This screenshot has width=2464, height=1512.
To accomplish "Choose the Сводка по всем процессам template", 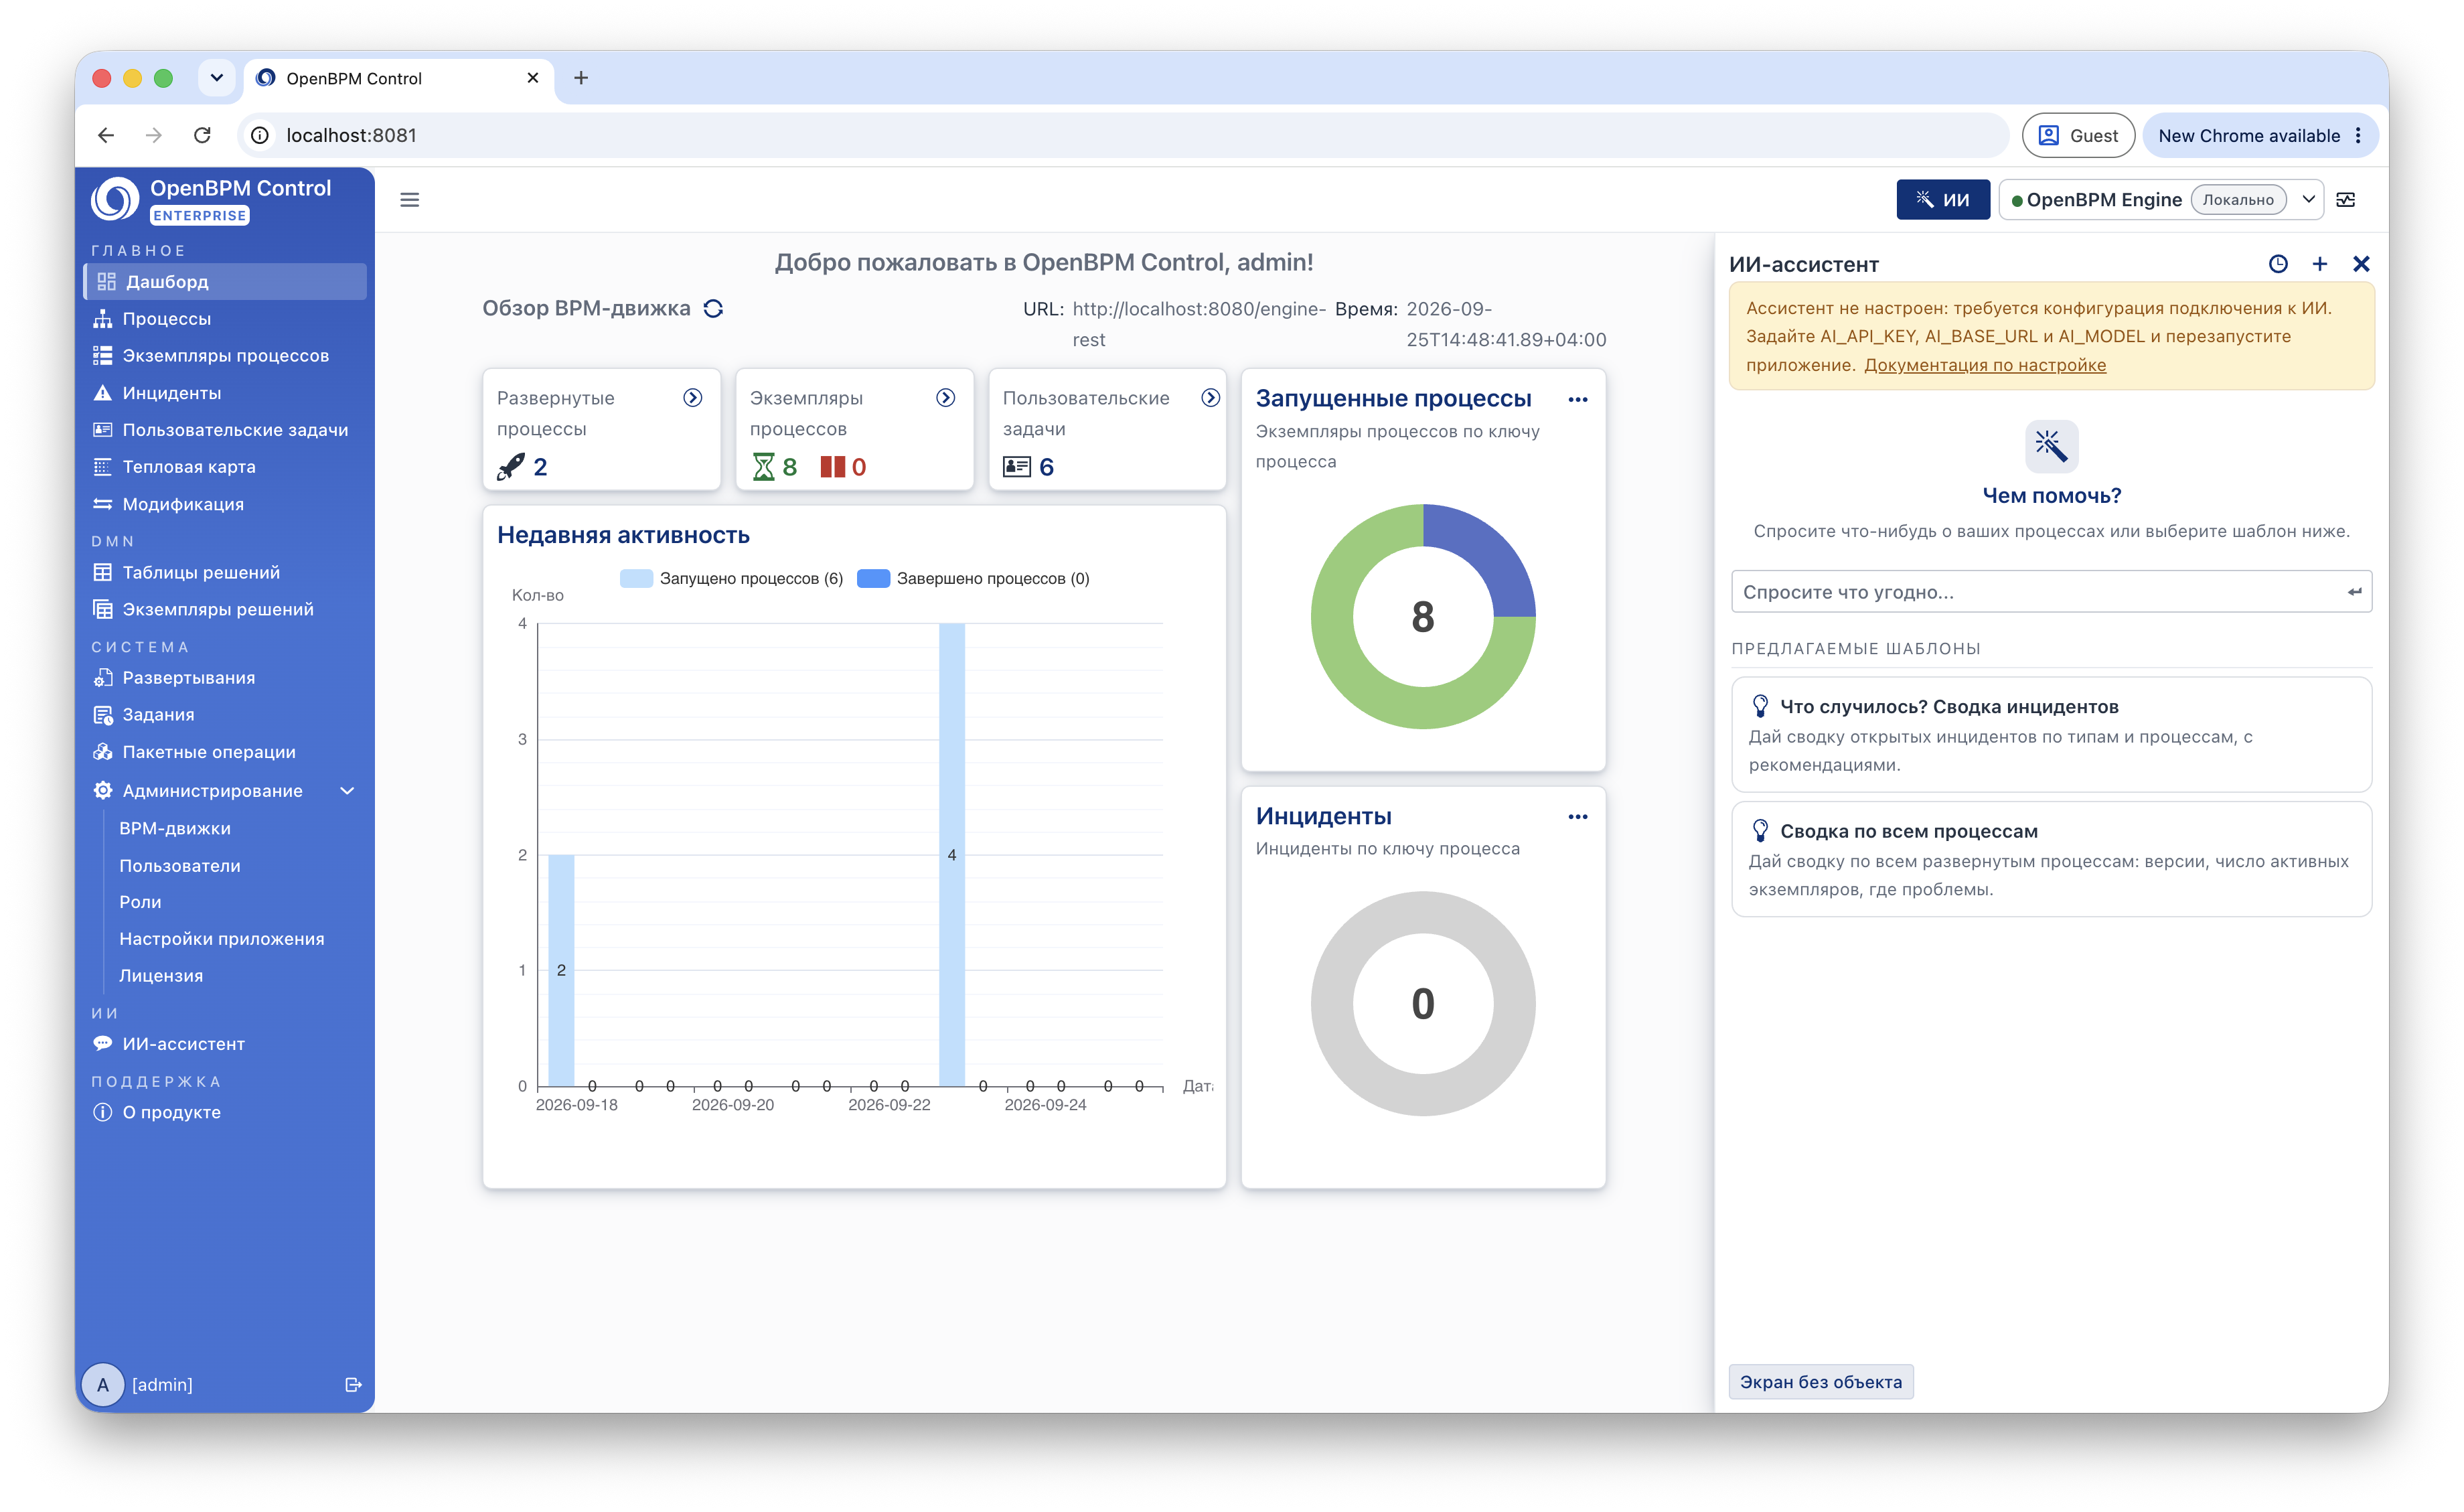I will pos(2051,859).
